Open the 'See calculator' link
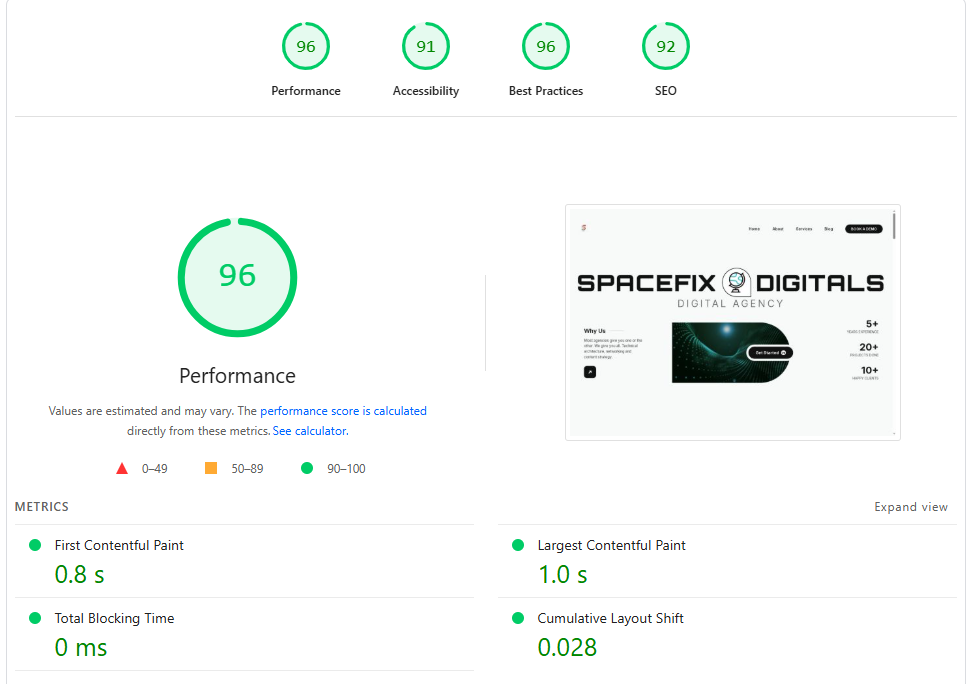974x684 pixels. coord(309,431)
